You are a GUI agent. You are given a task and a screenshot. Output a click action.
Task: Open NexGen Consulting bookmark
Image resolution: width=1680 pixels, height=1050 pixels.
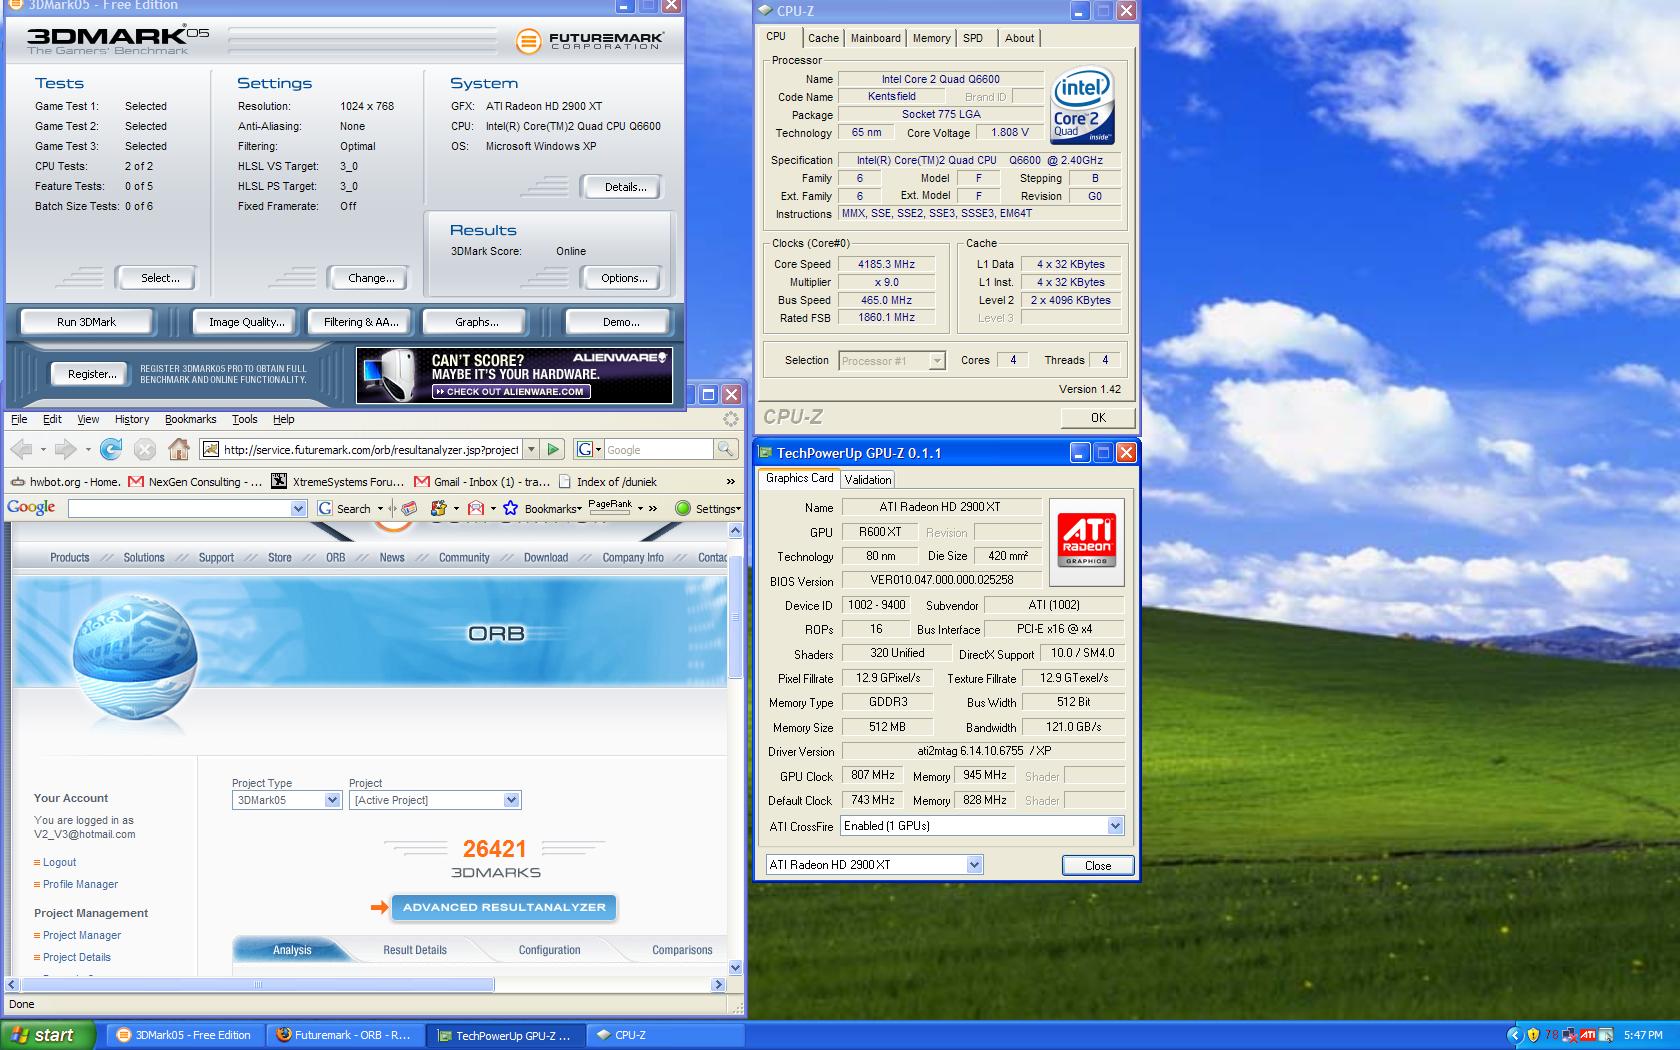(x=195, y=481)
